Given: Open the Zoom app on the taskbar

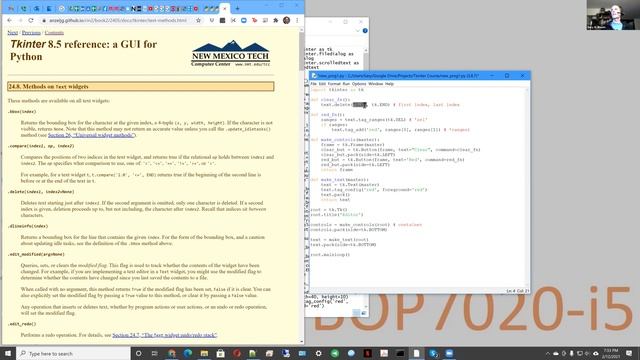Looking at the screenshot, I should (449, 353).
